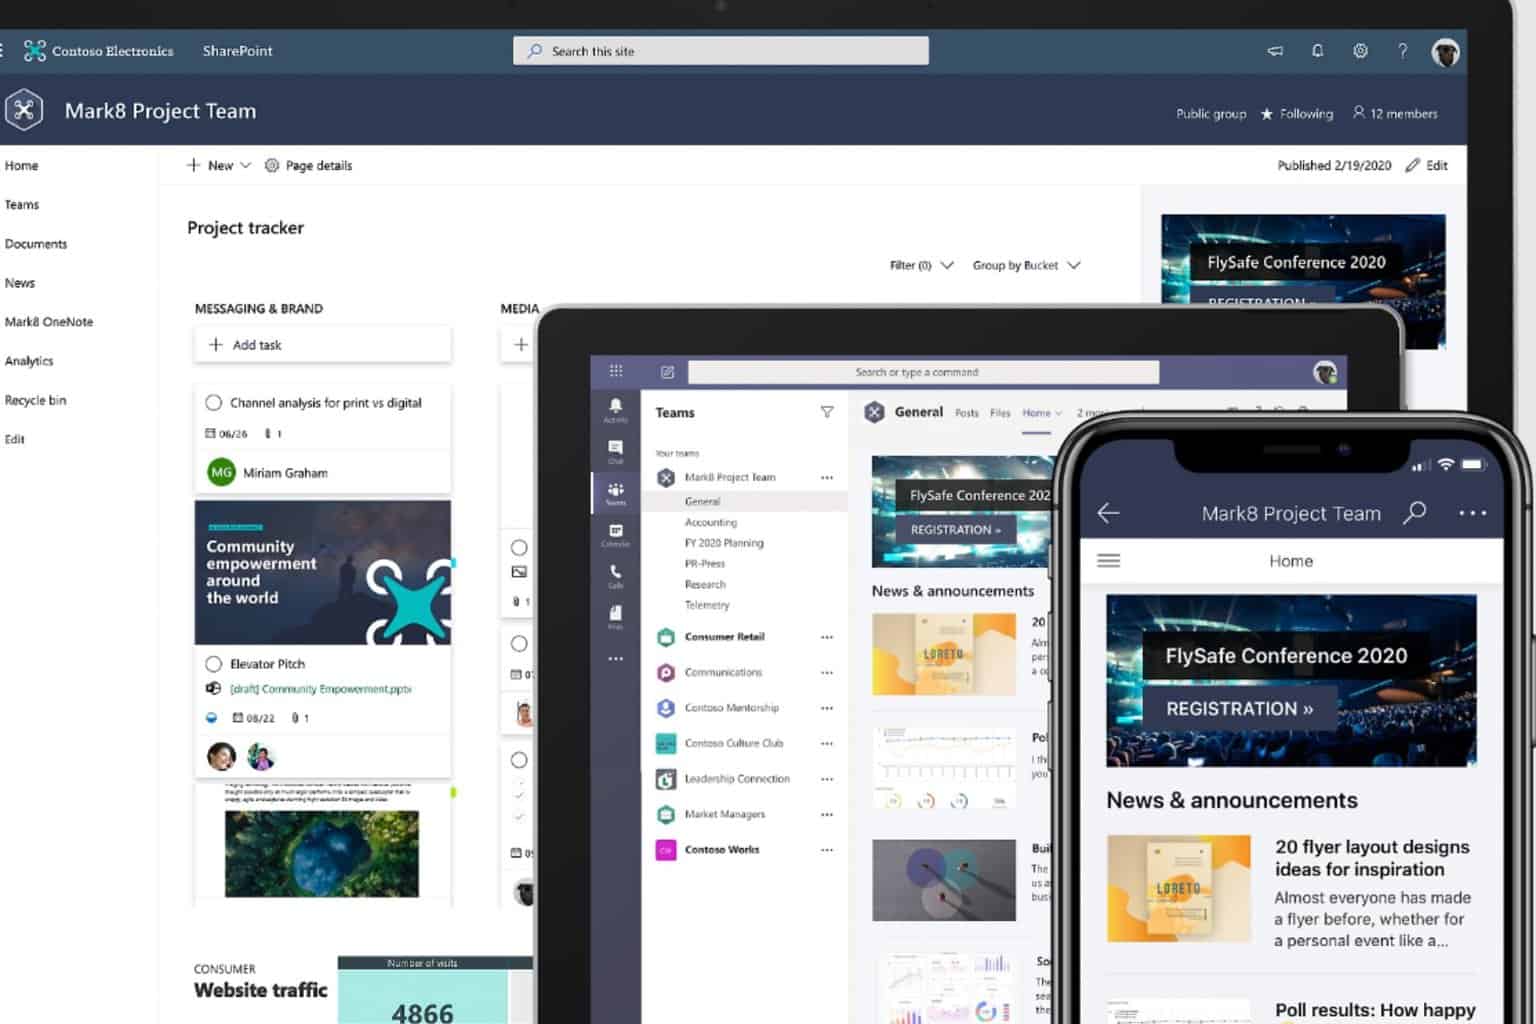Open more options for Consumer Retail team
Viewport: 1536px width, 1024px height.
(827, 637)
